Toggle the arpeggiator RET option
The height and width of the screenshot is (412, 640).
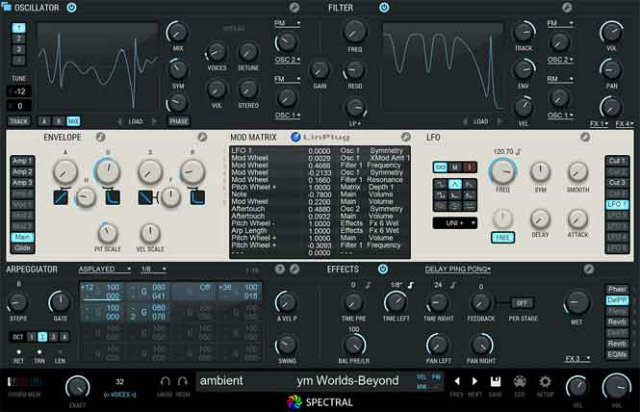coord(18,352)
